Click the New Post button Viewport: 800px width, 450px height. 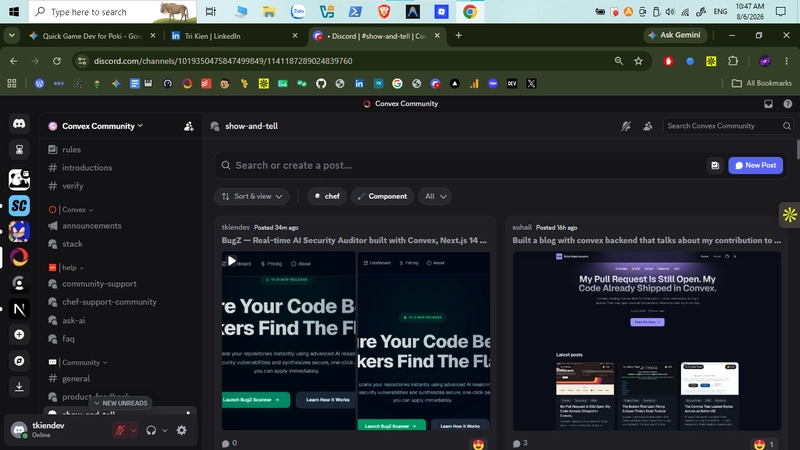click(x=756, y=165)
